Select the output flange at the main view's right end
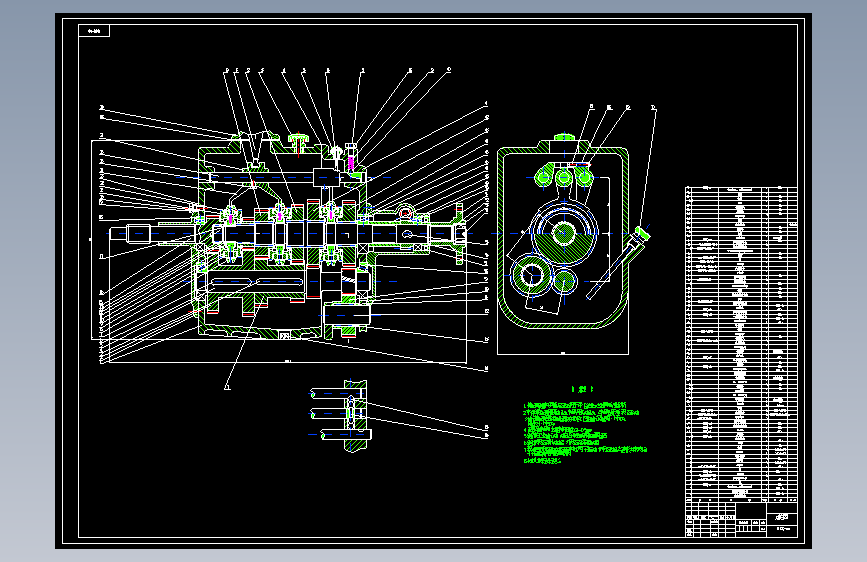The width and height of the screenshot is (867, 562). coord(459,234)
